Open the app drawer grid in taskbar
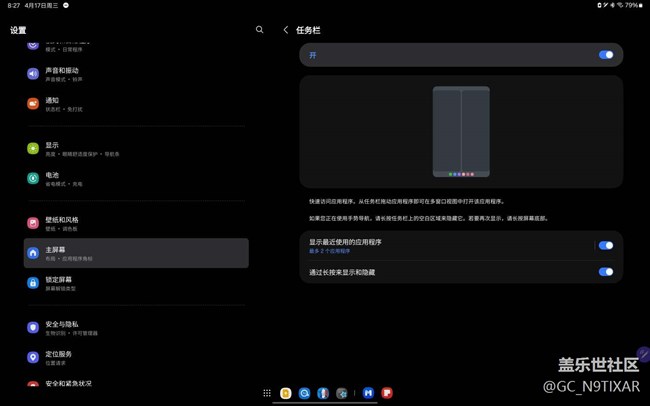Image resolution: width=650 pixels, height=406 pixels. (267, 393)
